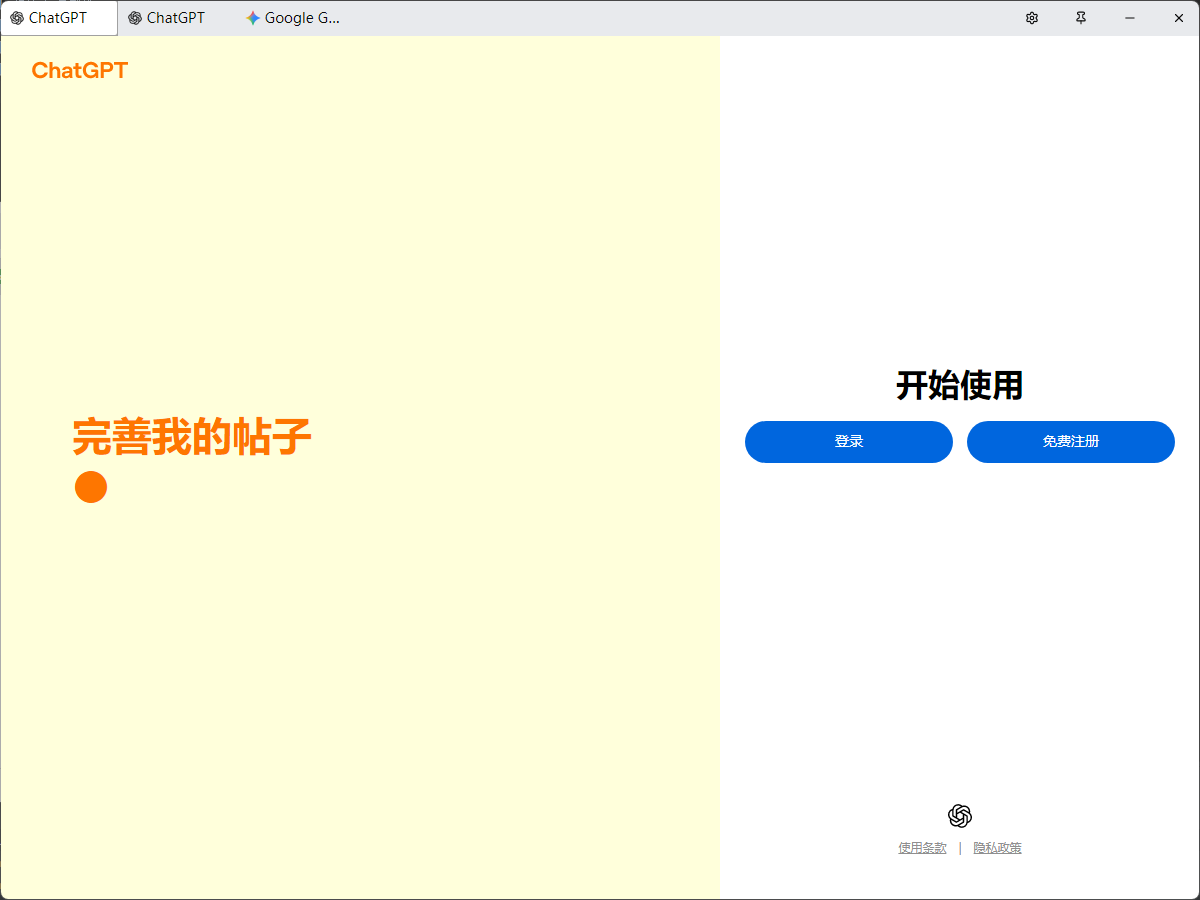Click the 开始使用 heading
Viewport: 1200px width, 900px height.
(x=959, y=385)
